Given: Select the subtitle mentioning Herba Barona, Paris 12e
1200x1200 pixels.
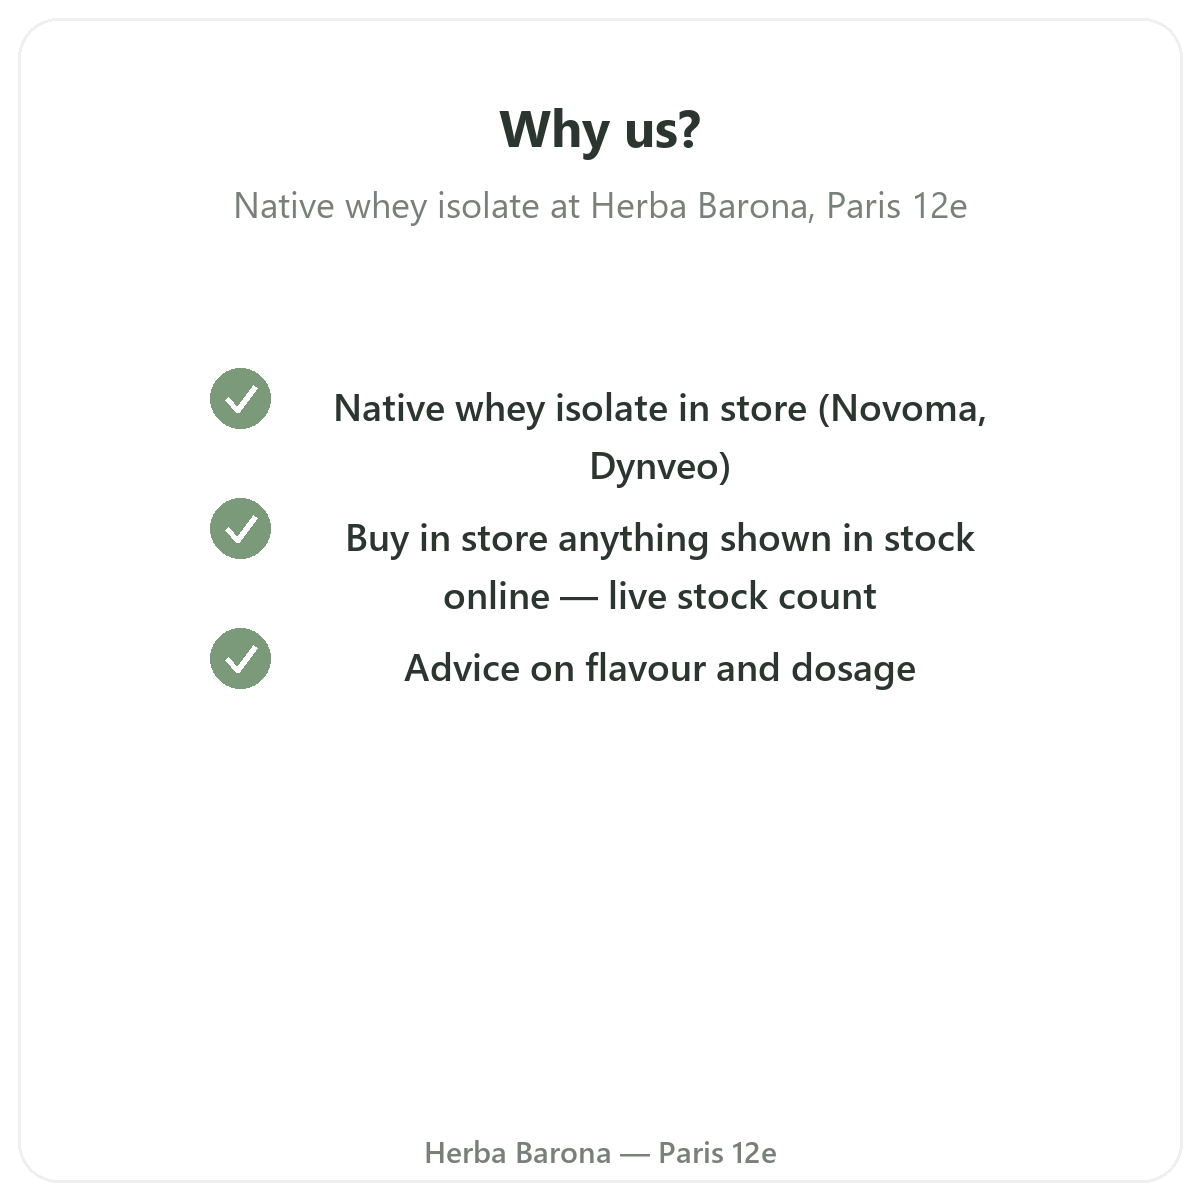Looking at the screenshot, I should [600, 206].
